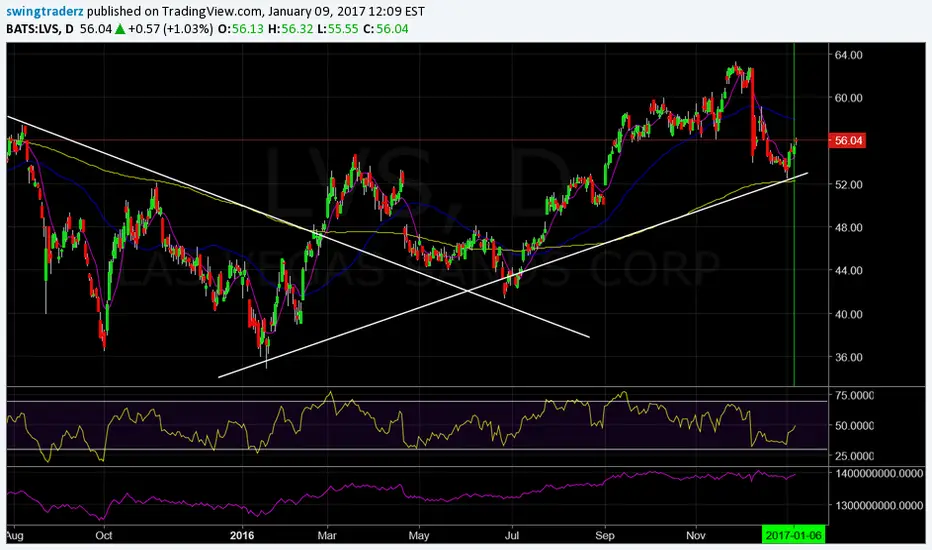Image resolution: width=932 pixels, height=550 pixels.
Task: Click the Mar time axis label
Action: [327, 535]
